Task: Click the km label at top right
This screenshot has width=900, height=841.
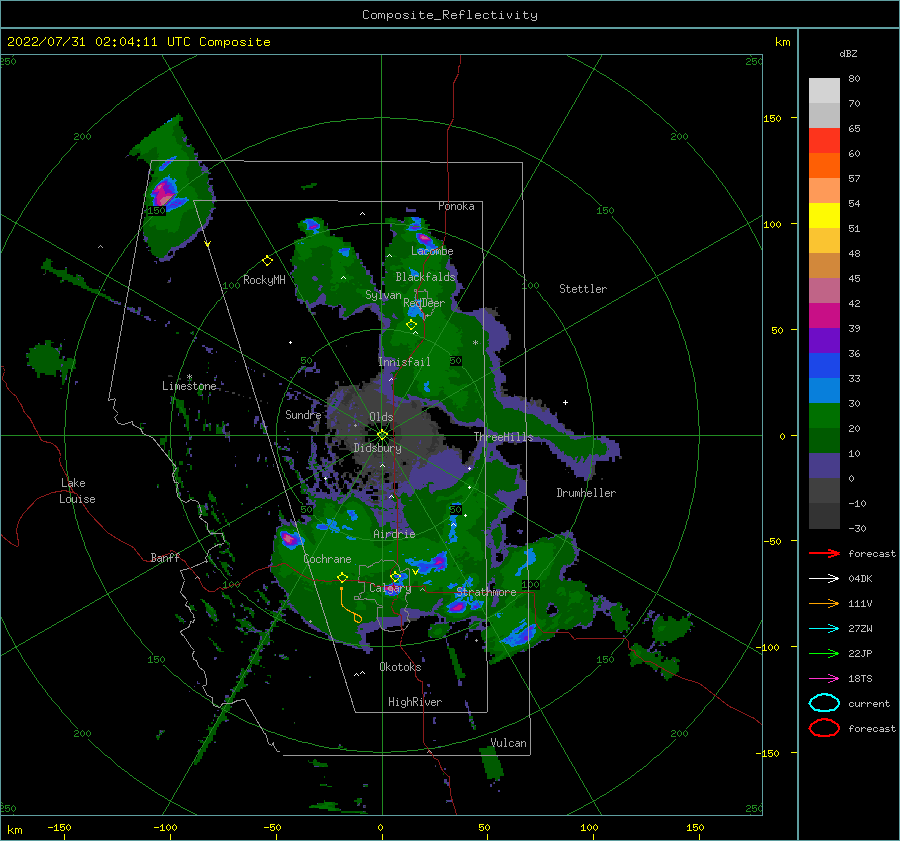Action: tap(782, 42)
